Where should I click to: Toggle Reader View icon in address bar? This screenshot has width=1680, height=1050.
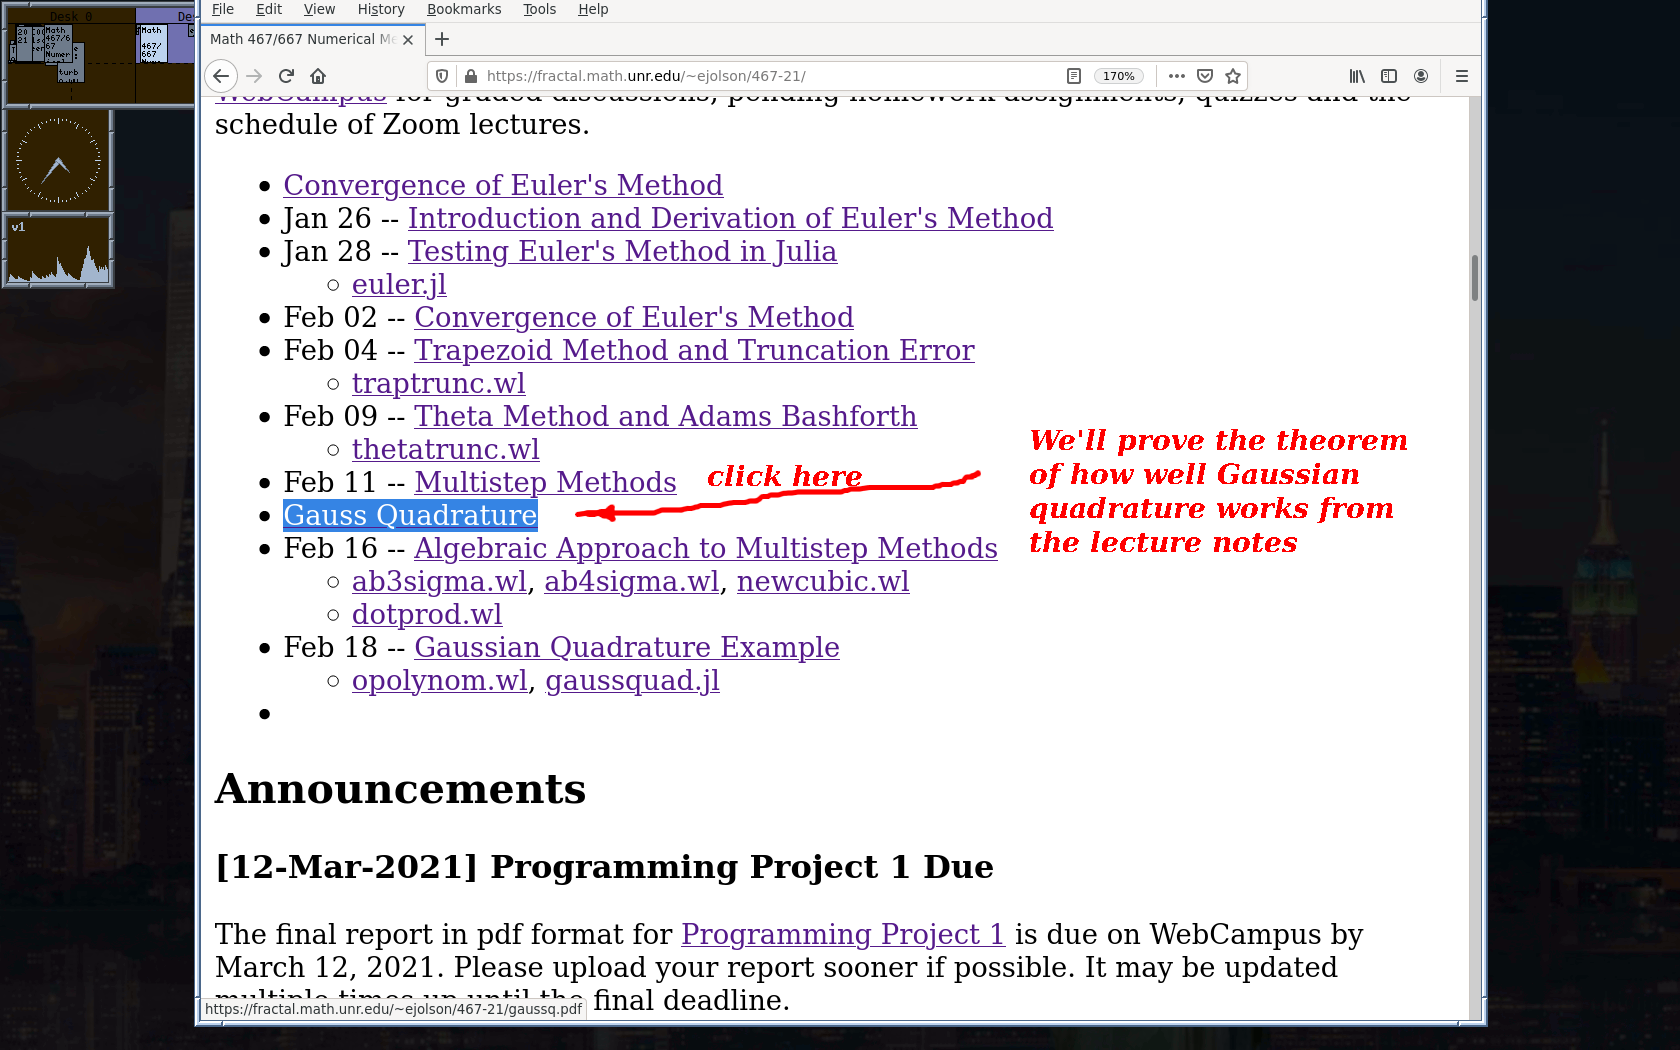point(1074,76)
